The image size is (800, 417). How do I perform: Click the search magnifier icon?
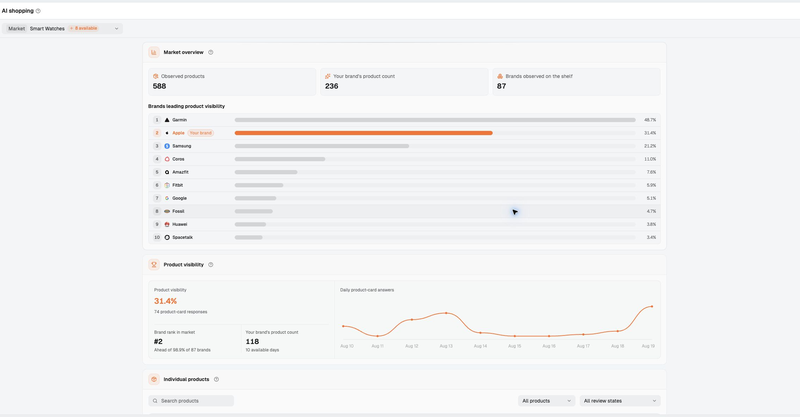(x=155, y=401)
